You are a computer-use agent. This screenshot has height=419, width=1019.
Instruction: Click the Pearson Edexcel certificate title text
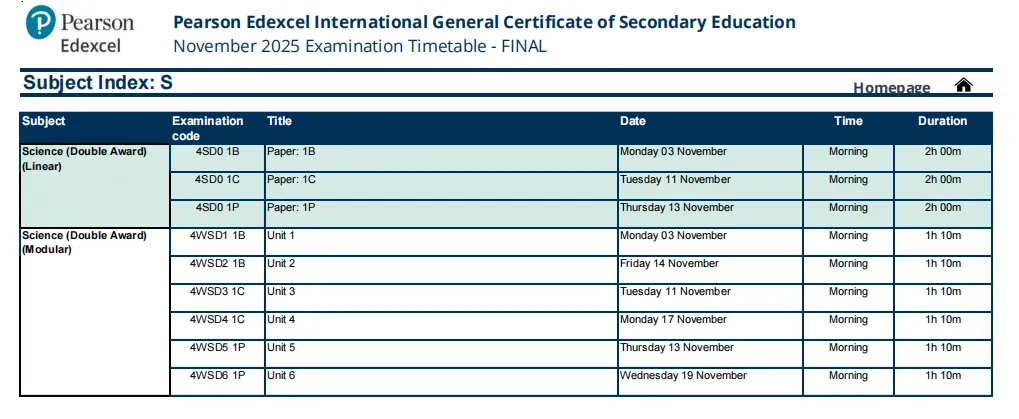[x=484, y=22]
